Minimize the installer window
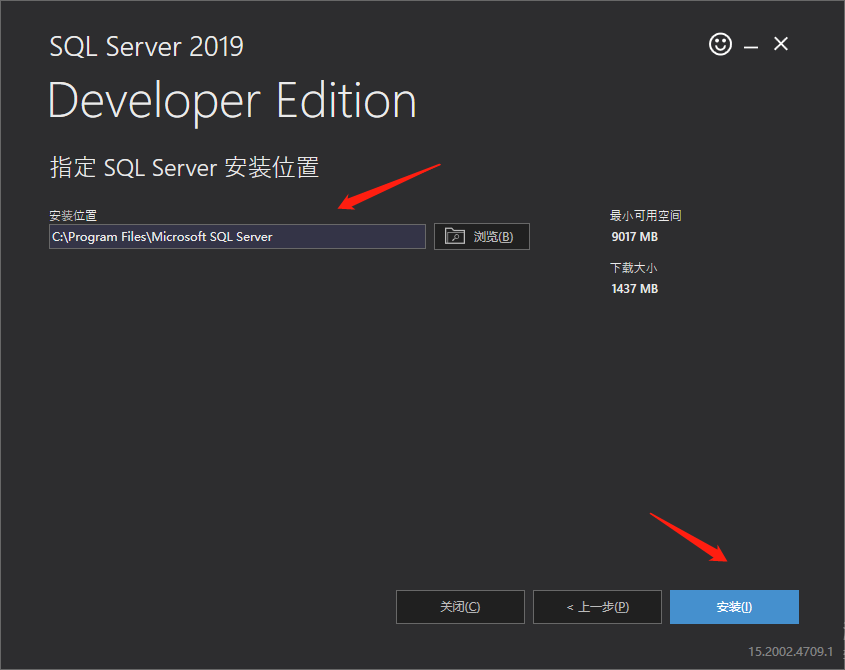Screen dimensions: 845x670 pyautogui.click(x=750, y=44)
